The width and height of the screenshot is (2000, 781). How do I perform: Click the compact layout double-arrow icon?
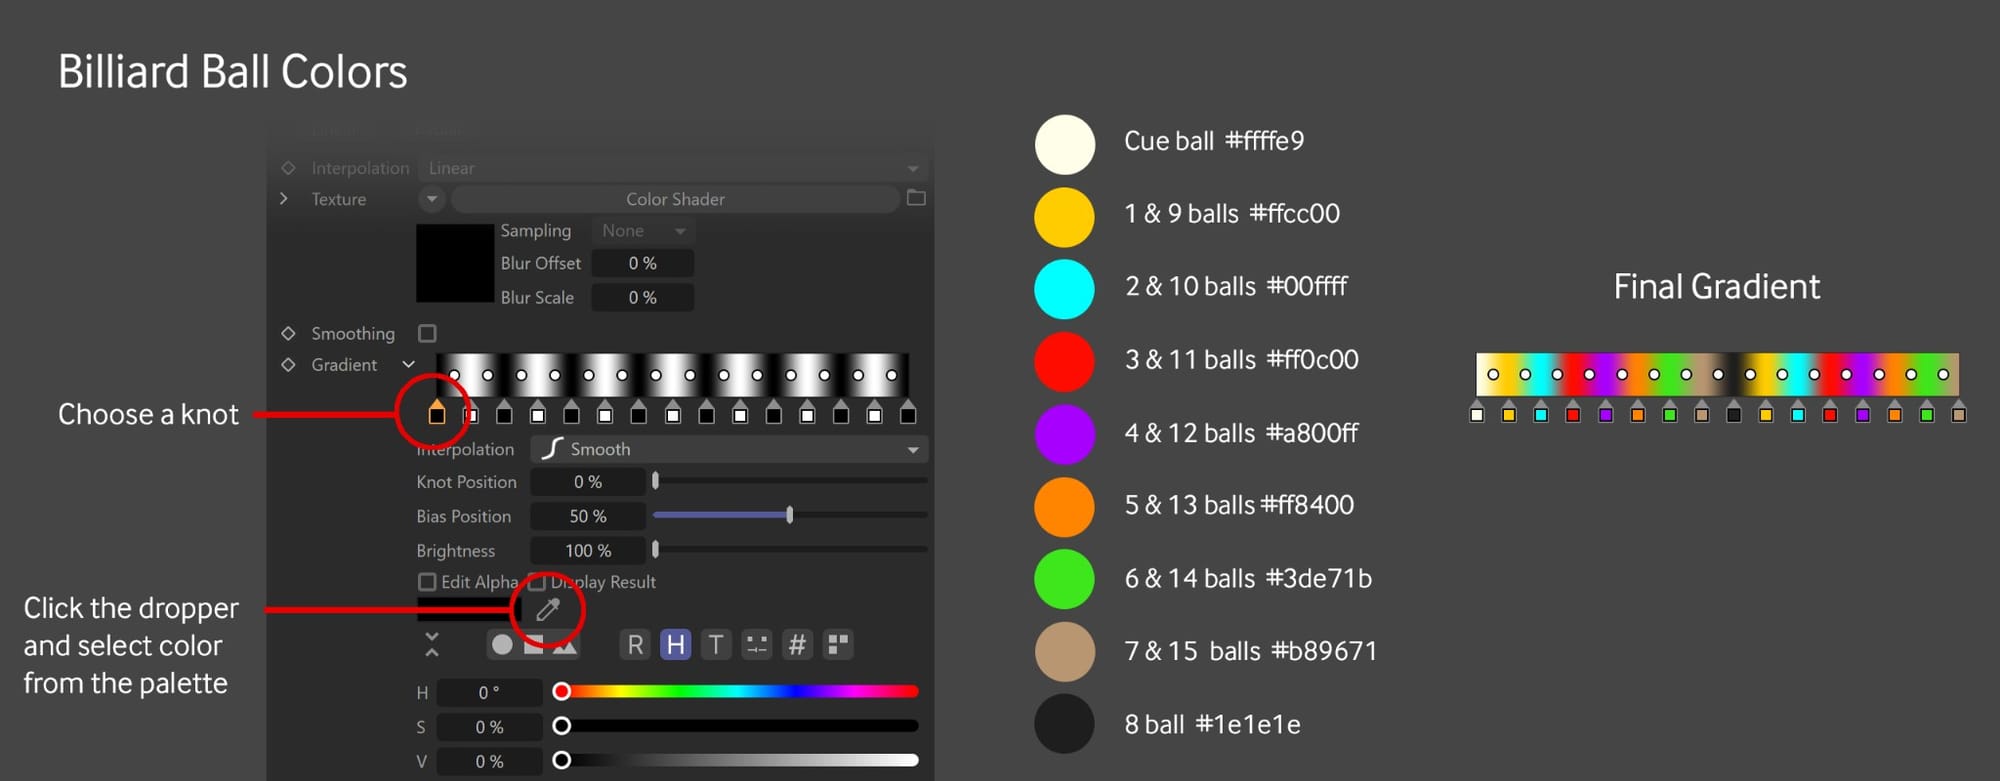pyautogui.click(x=432, y=645)
